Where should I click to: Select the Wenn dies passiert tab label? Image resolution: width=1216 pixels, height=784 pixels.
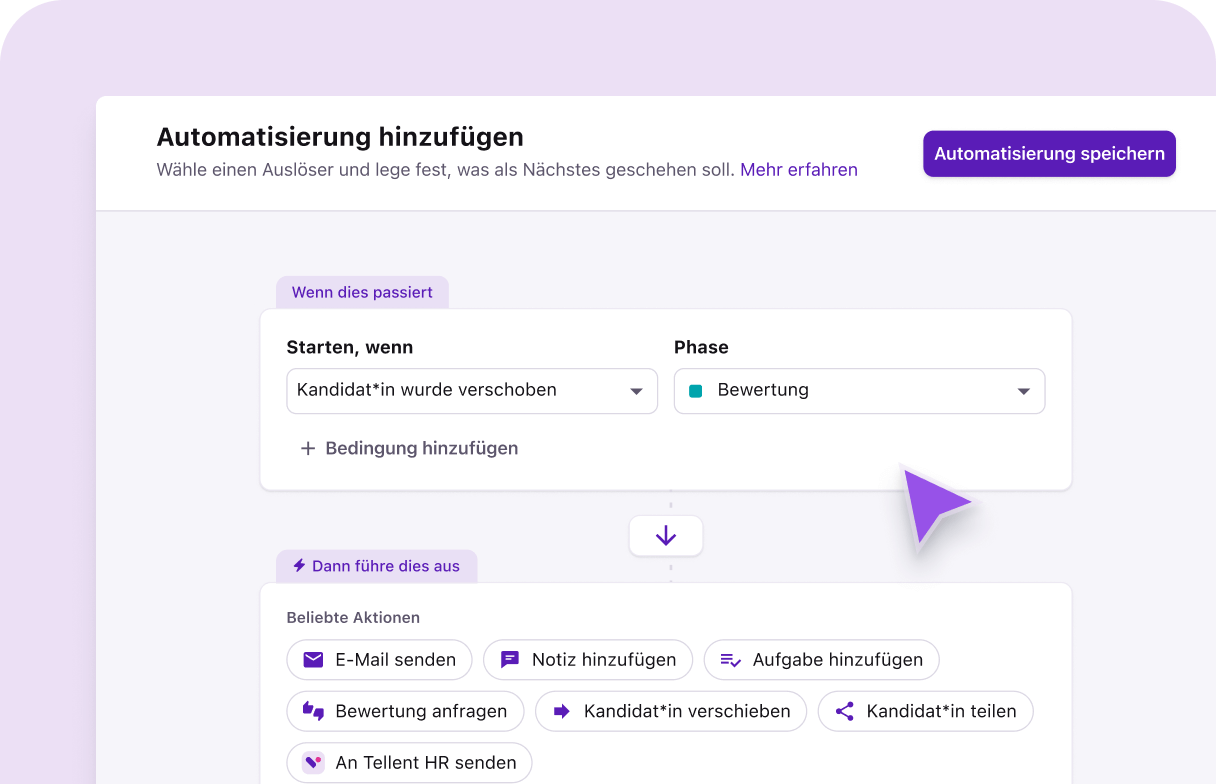pos(362,293)
